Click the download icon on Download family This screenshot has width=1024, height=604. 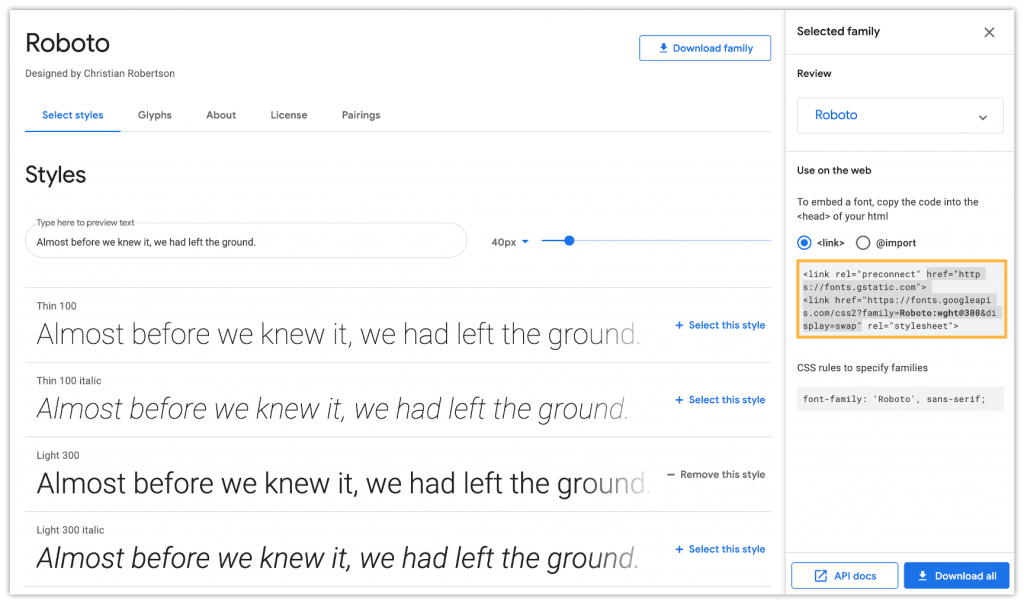click(663, 47)
